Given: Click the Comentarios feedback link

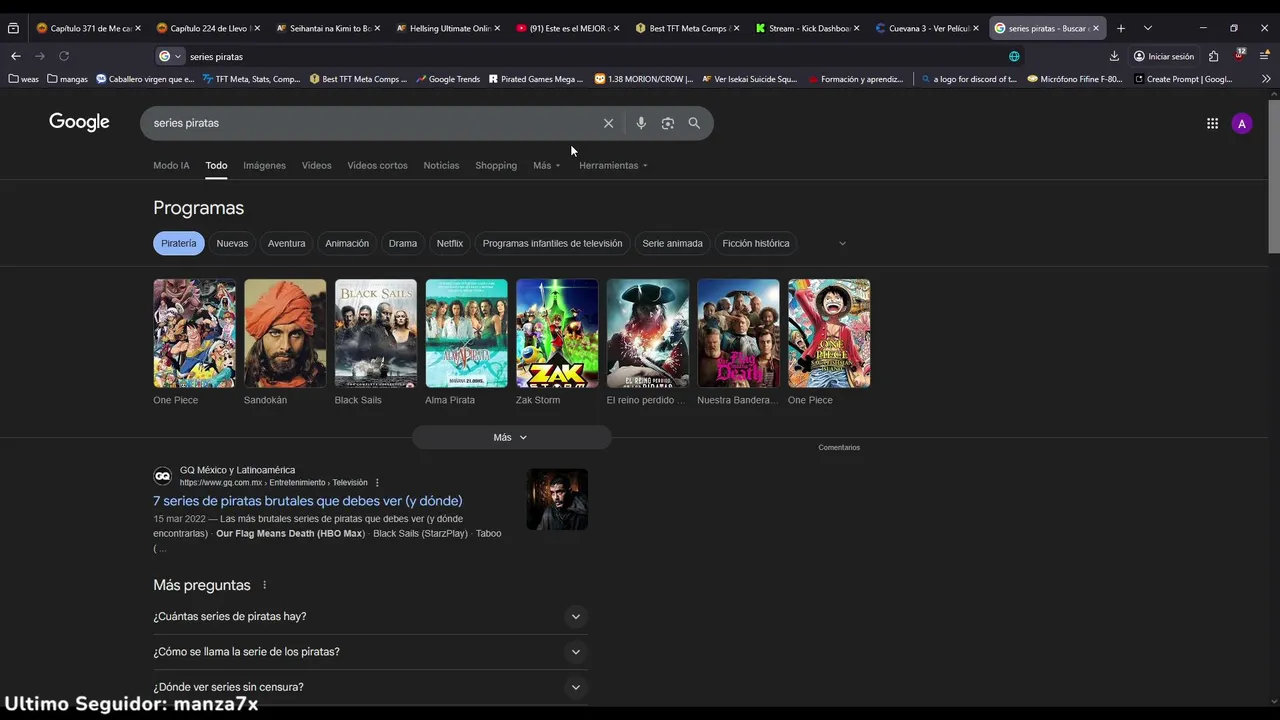Looking at the screenshot, I should [x=839, y=447].
